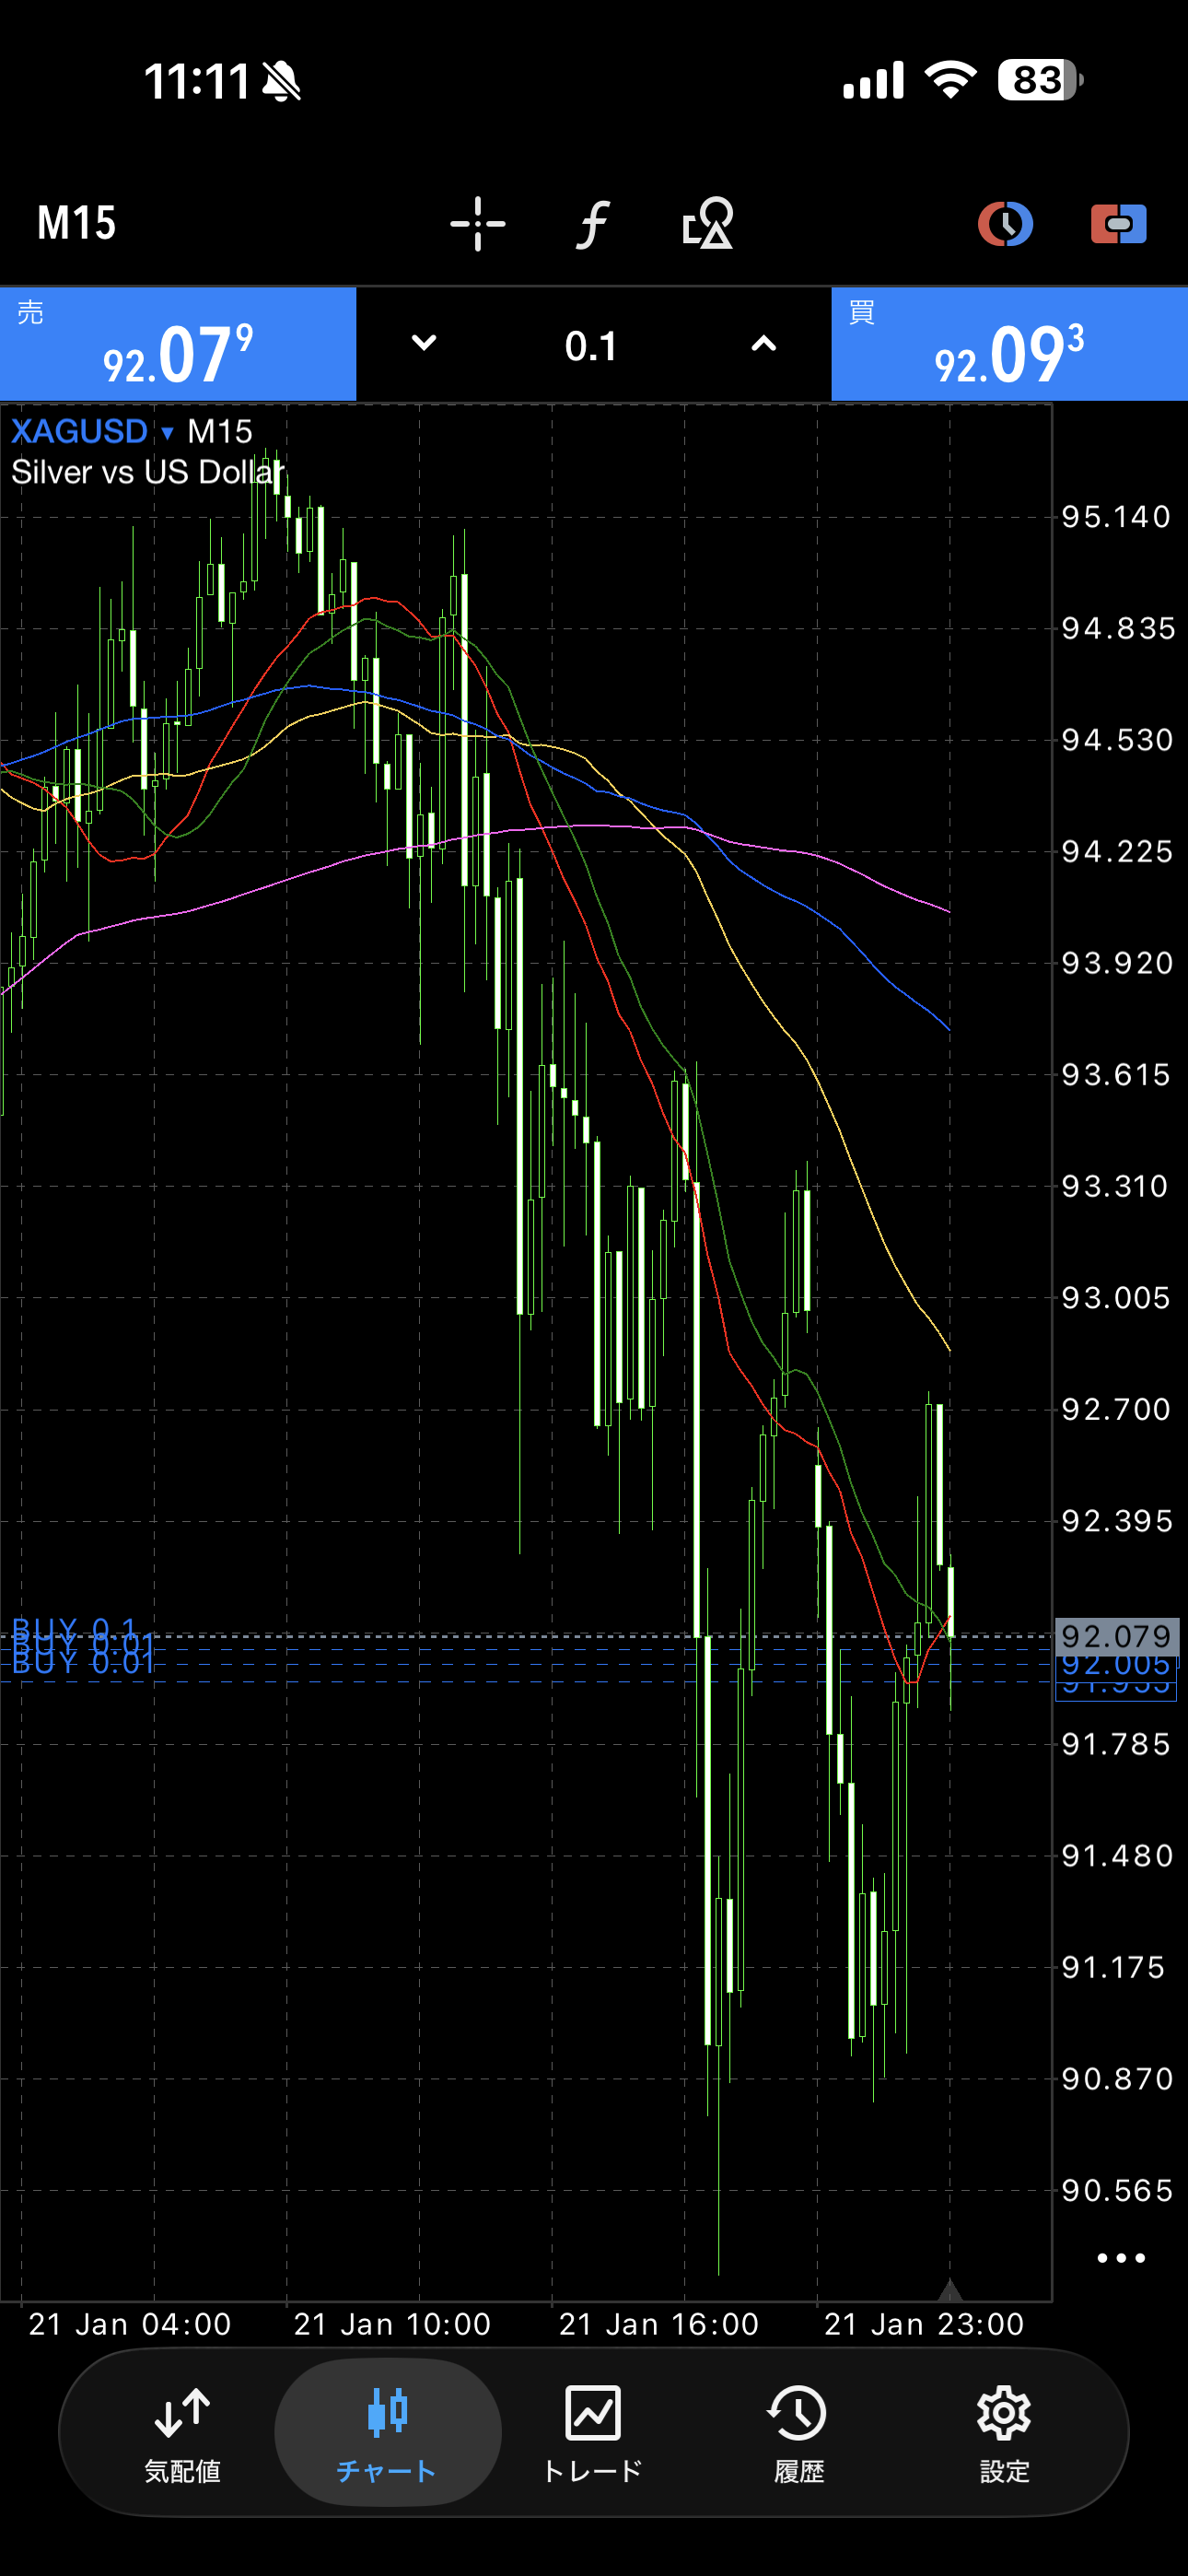
Task: Sell silver at 92.079
Action: click(178, 345)
